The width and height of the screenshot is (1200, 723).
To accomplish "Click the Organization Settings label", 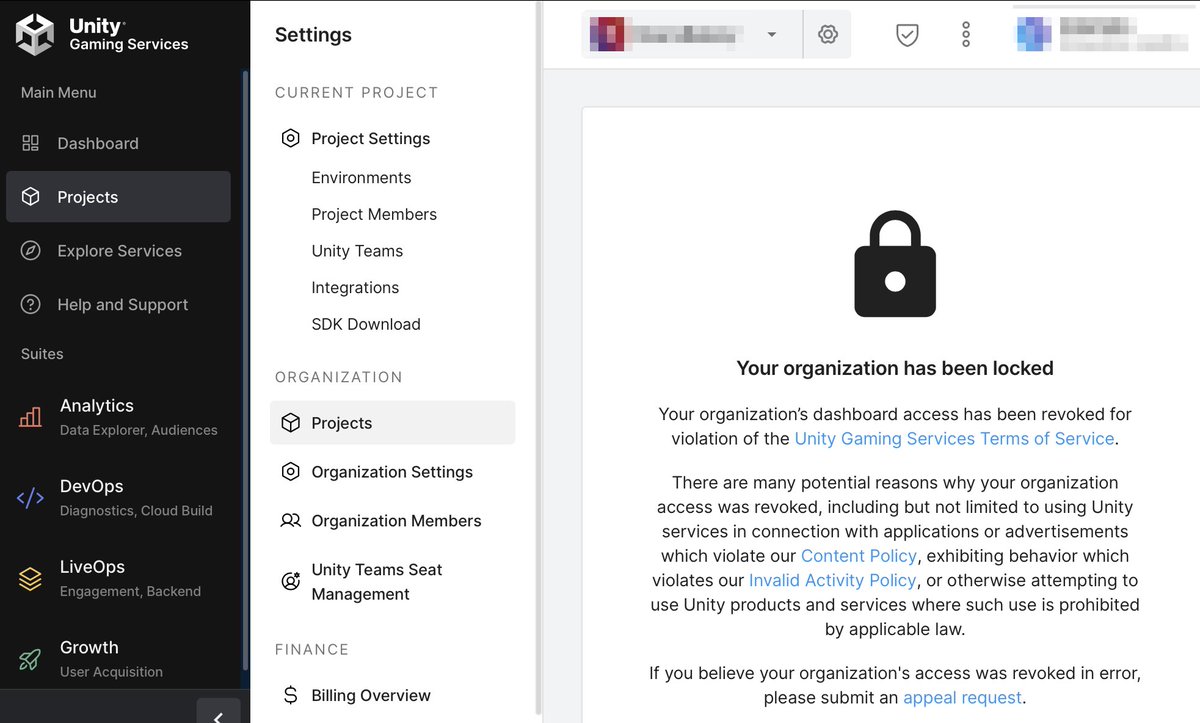I will [392, 472].
